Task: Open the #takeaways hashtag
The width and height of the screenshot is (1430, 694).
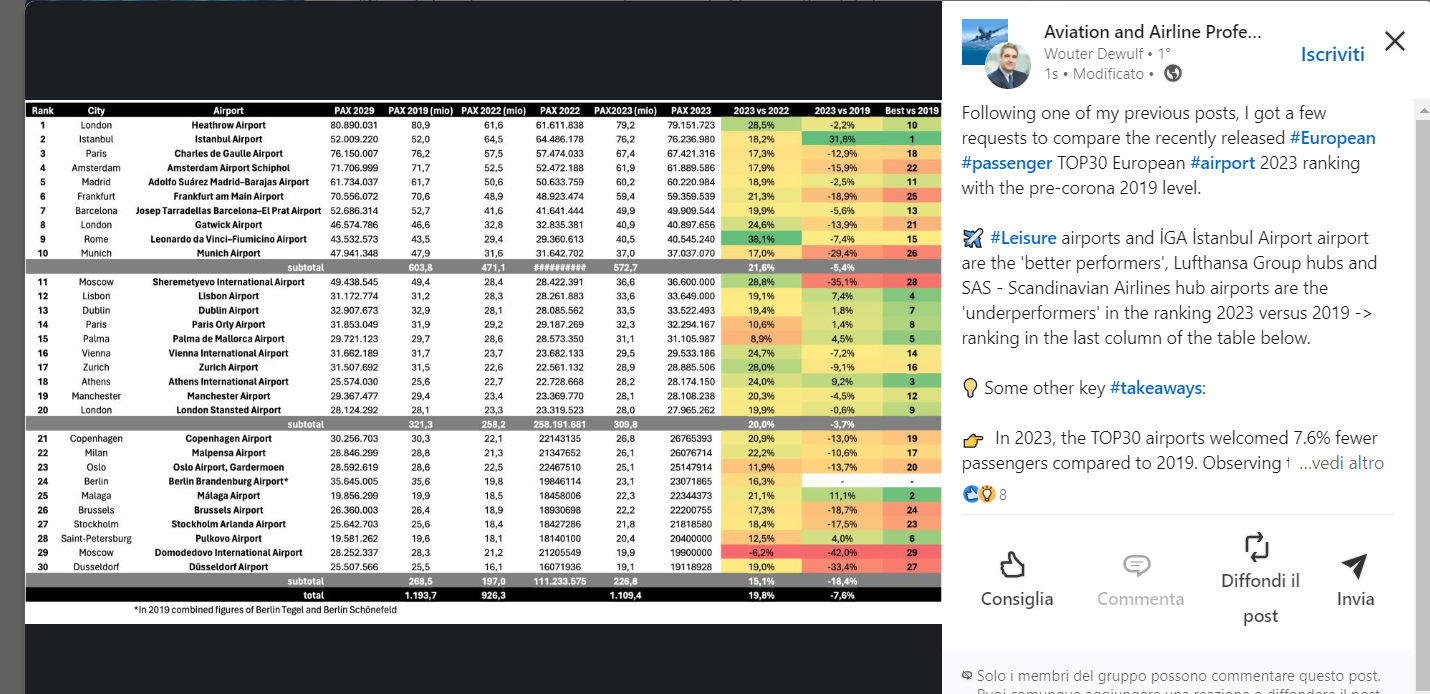Action: pos(1156,388)
